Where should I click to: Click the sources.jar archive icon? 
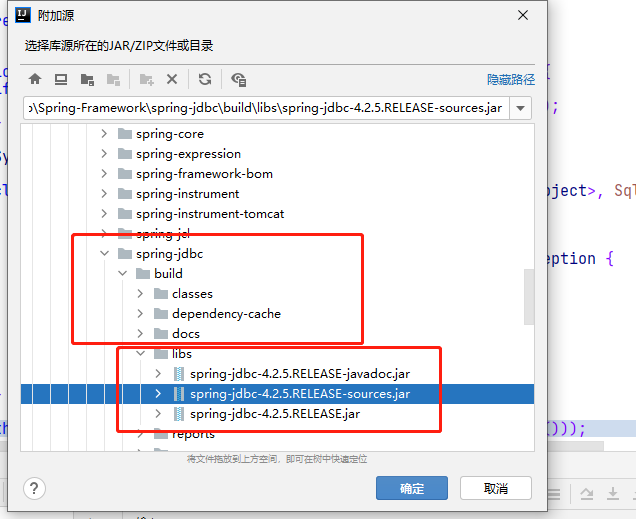pyautogui.click(x=179, y=394)
